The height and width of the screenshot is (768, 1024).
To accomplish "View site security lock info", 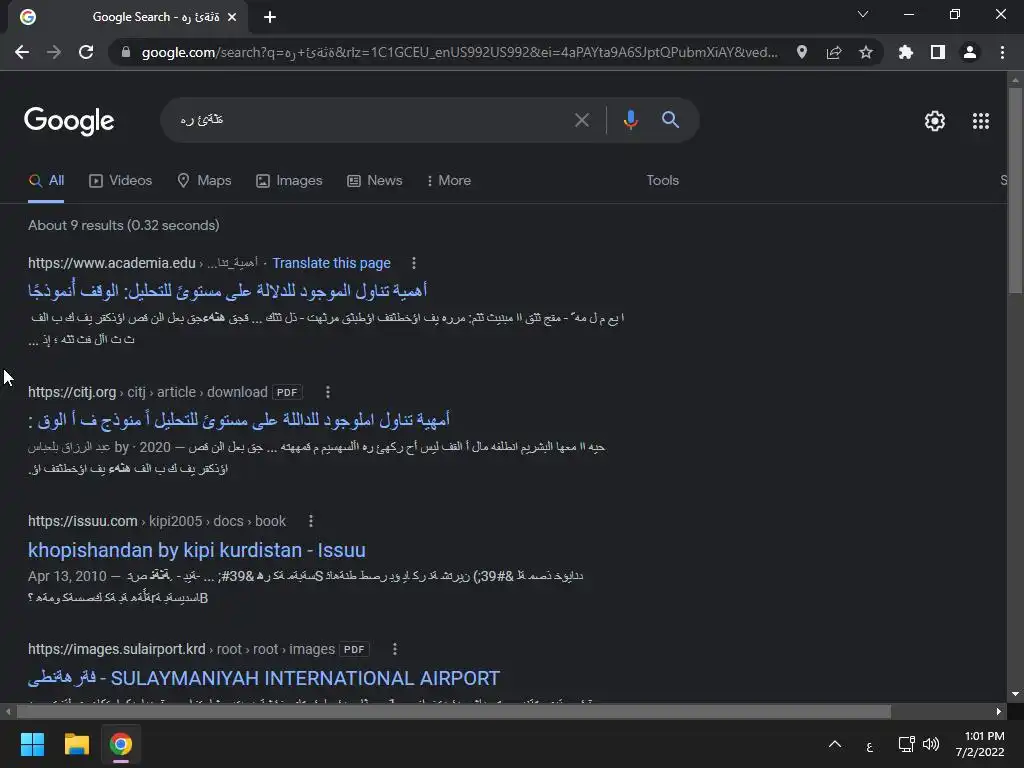I will (x=126, y=52).
